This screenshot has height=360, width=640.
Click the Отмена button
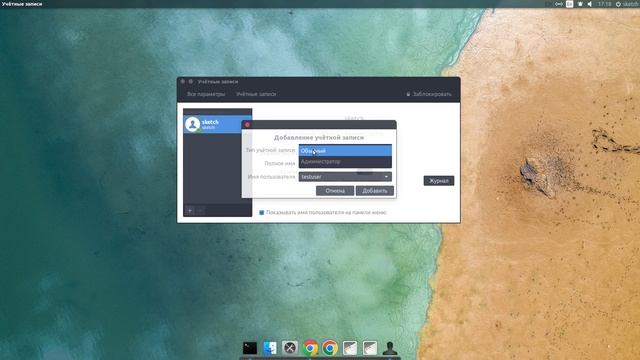point(335,191)
